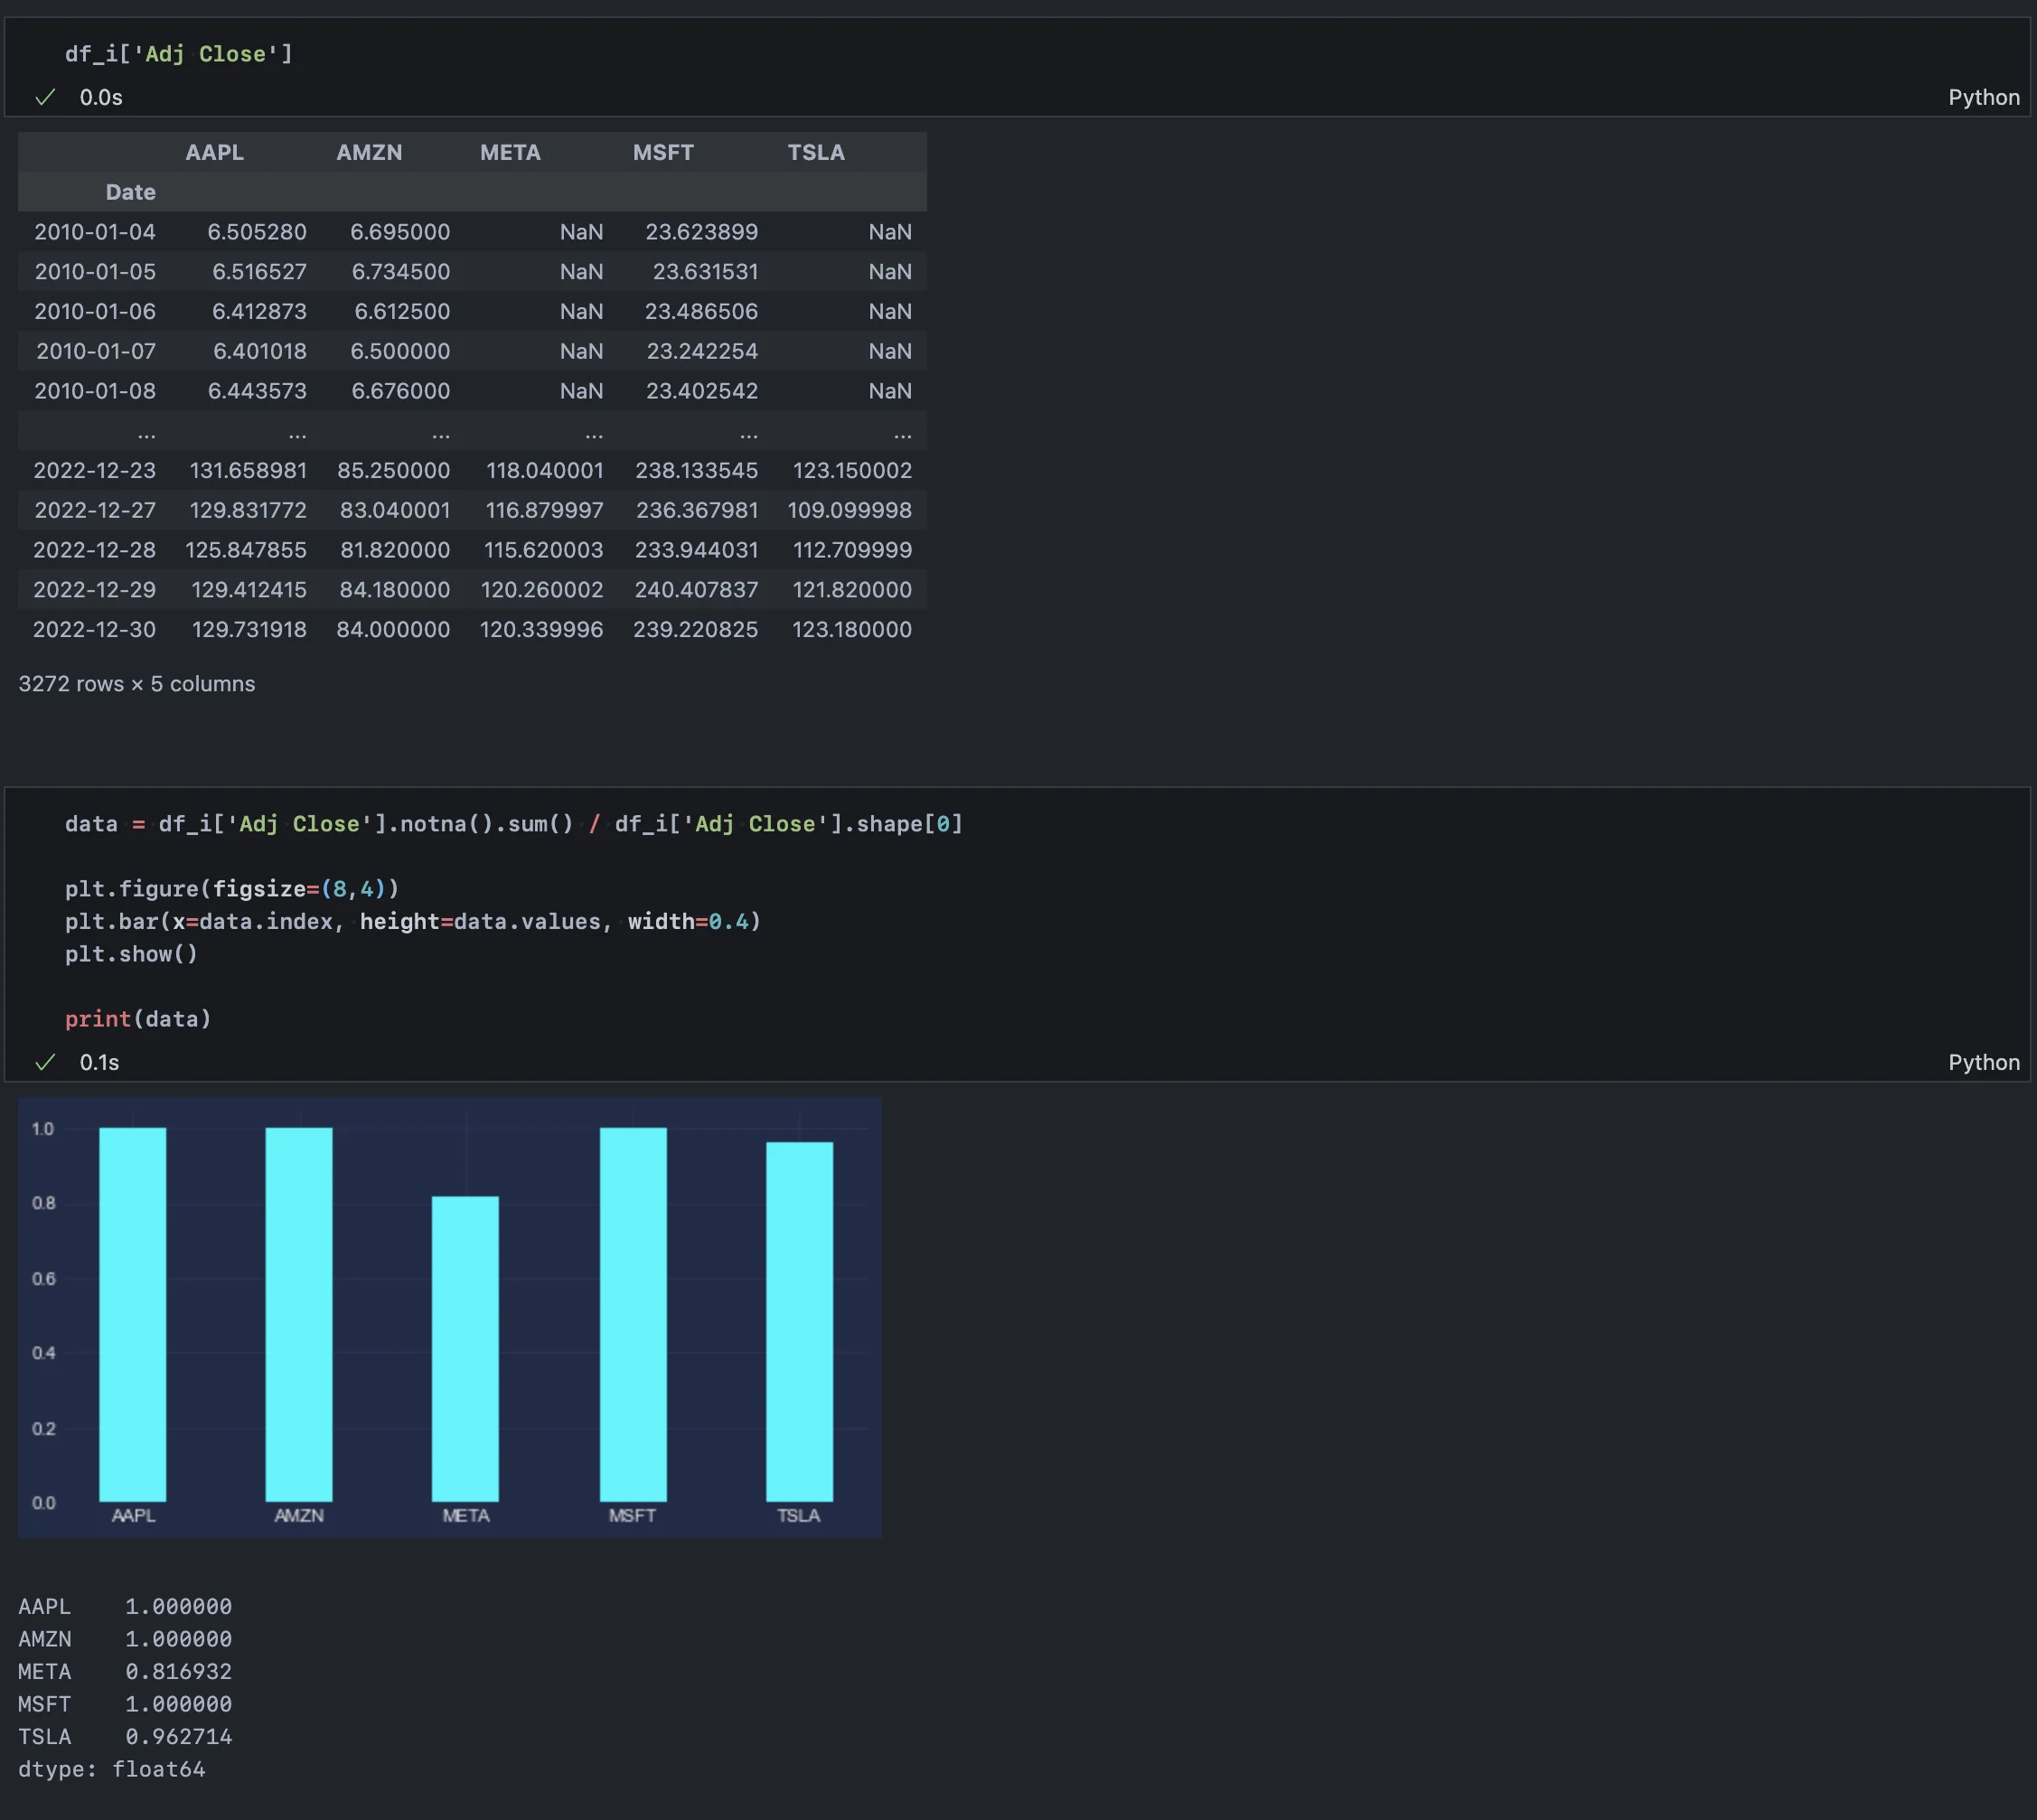The height and width of the screenshot is (1820, 2037).
Task: Place cursor on the plt.show() line
Action: (131, 954)
